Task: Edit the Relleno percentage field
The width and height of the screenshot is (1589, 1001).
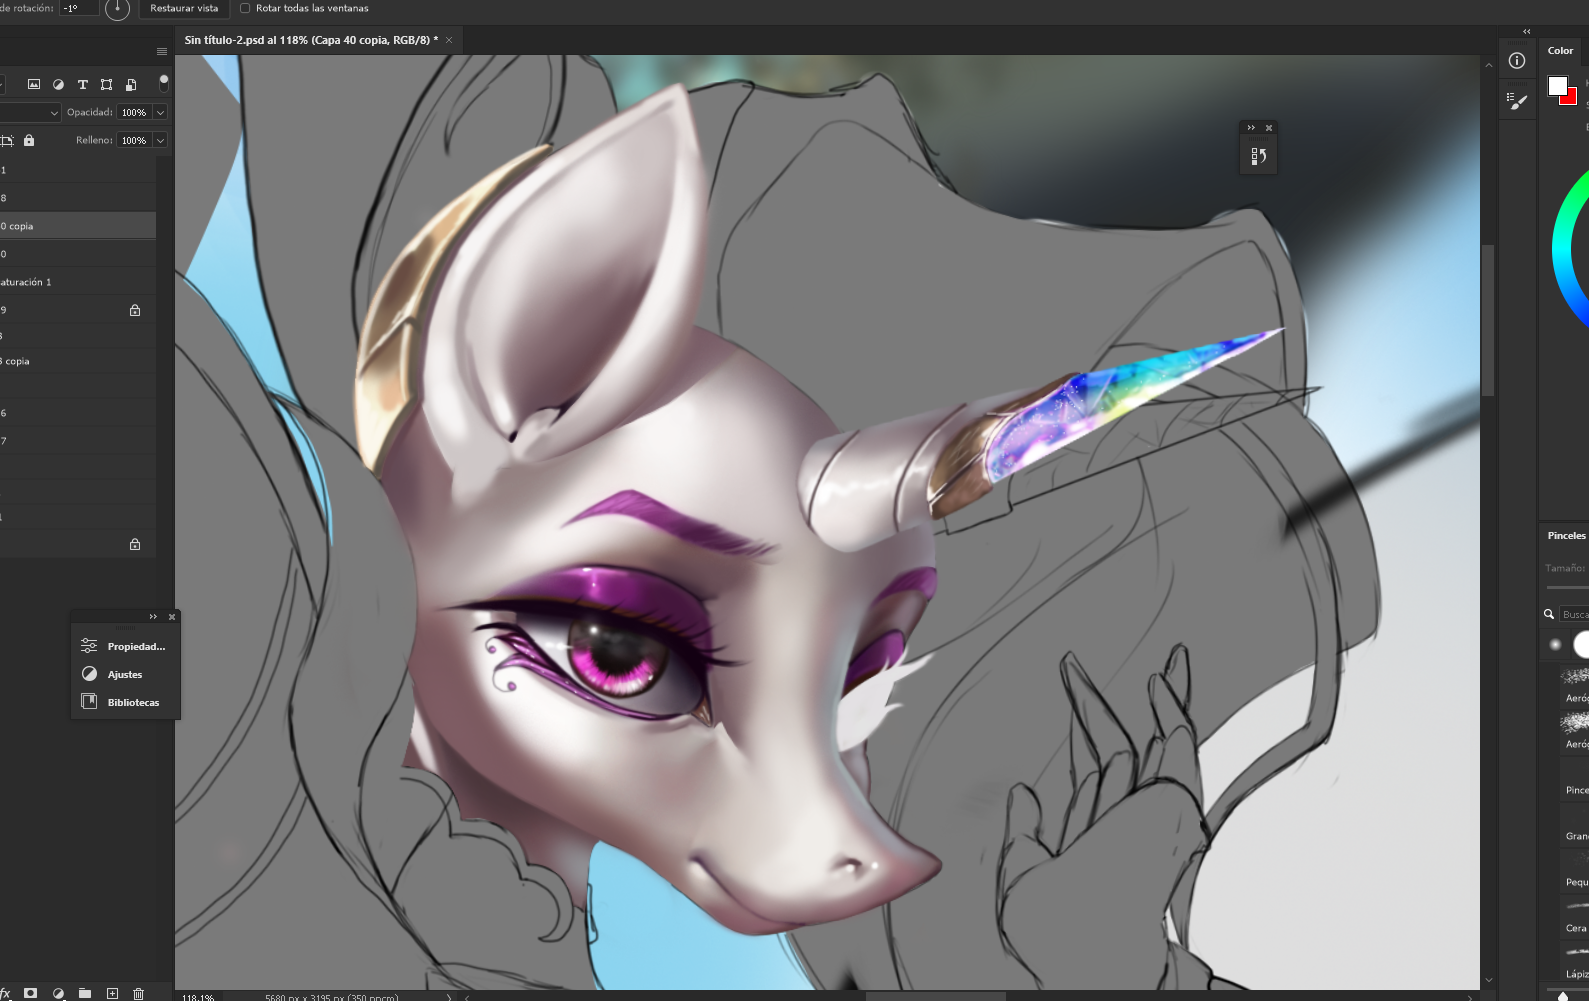Action: (x=134, y=141)
